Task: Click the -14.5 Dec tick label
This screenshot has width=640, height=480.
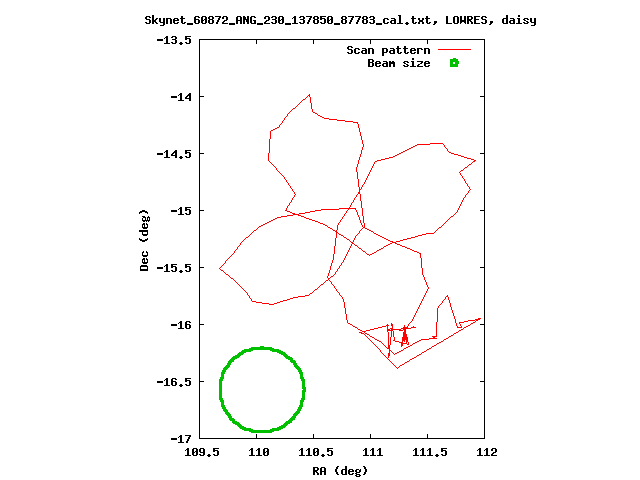Action: [x=174, y=154]
